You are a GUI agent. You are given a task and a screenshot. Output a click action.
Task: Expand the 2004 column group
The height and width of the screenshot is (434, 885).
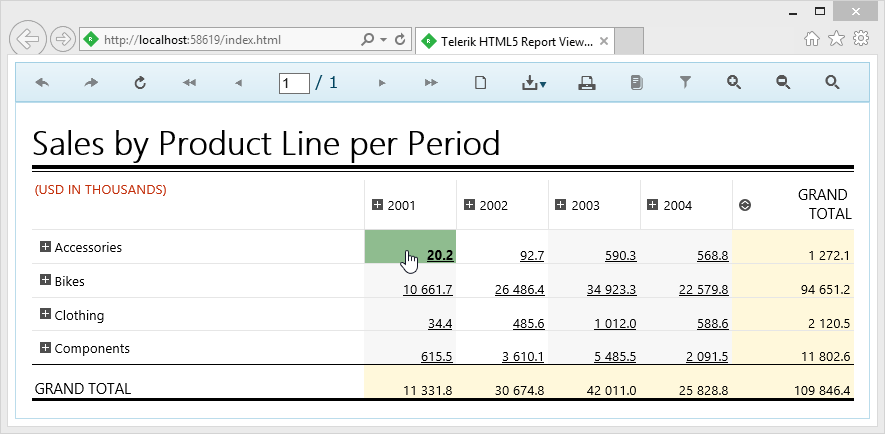click(x=652, y=204)
